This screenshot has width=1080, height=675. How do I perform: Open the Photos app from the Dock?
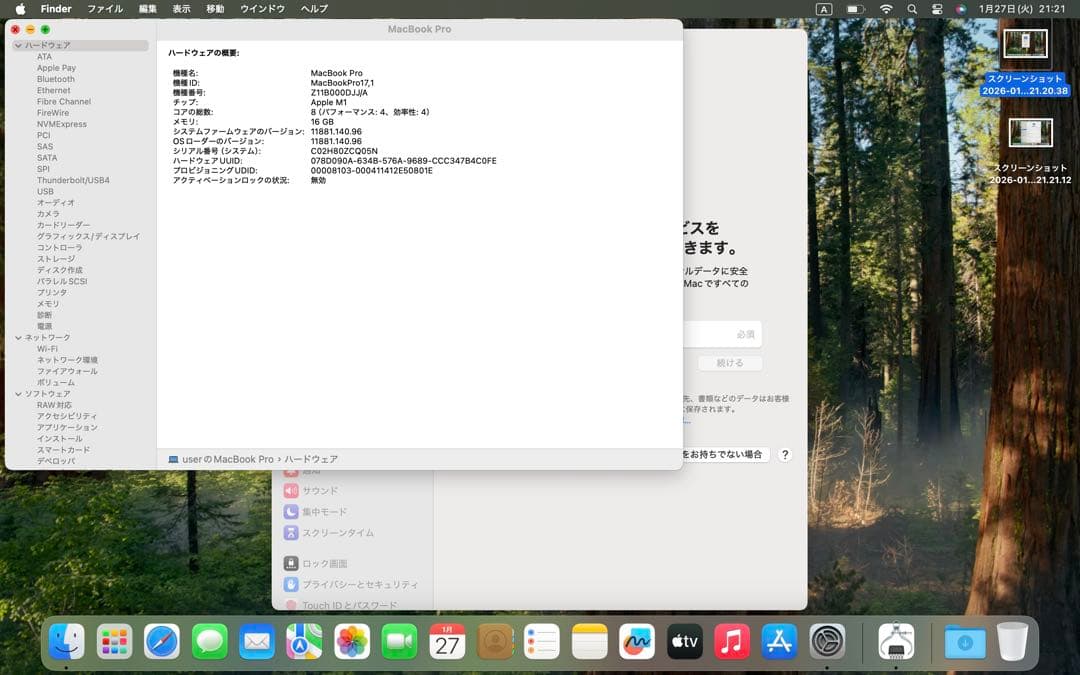click(x=352, y=643)
